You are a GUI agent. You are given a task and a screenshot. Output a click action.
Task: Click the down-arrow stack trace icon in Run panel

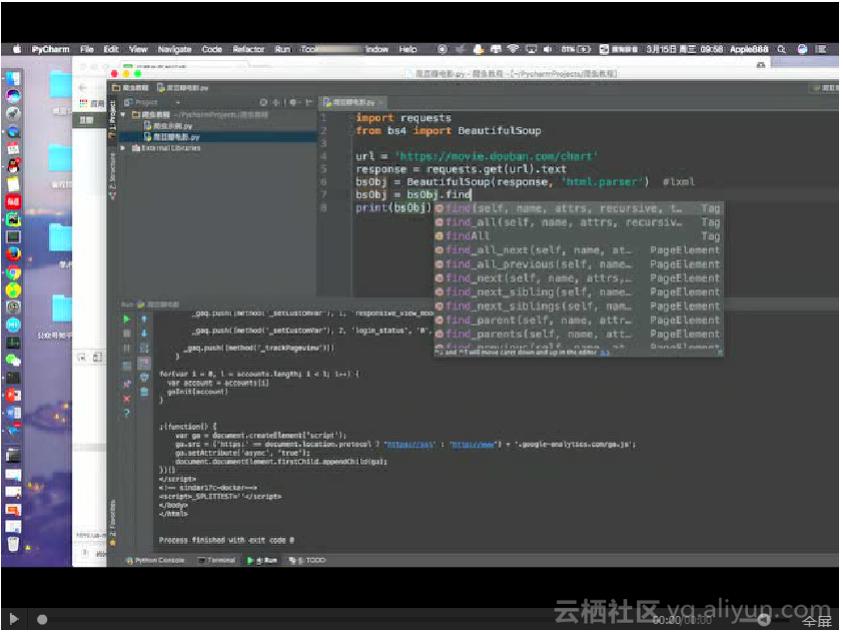pyautogui.click(x=144, y=334)
